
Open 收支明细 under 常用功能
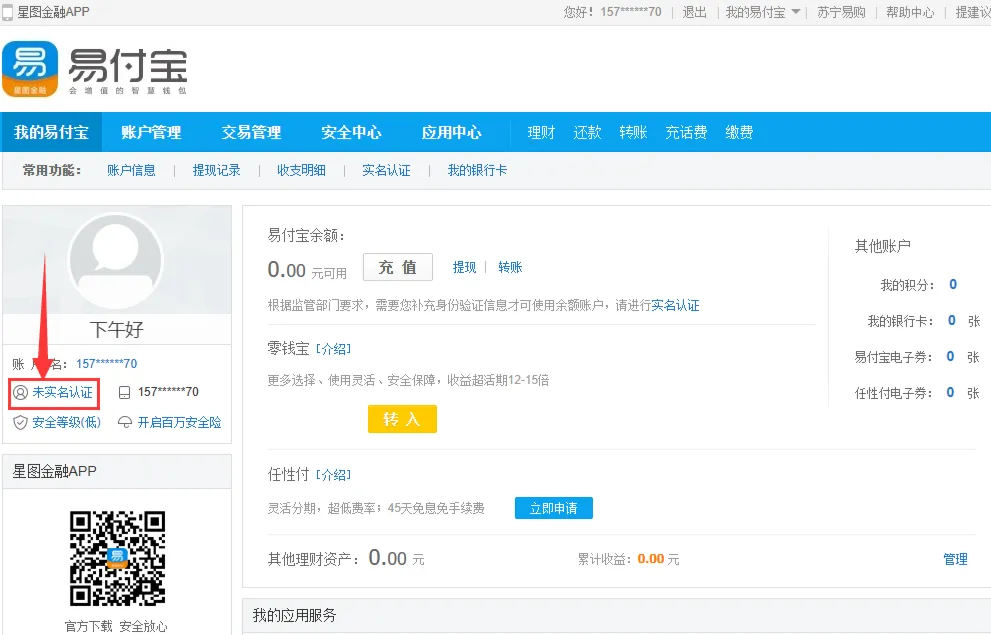(301, 170)
